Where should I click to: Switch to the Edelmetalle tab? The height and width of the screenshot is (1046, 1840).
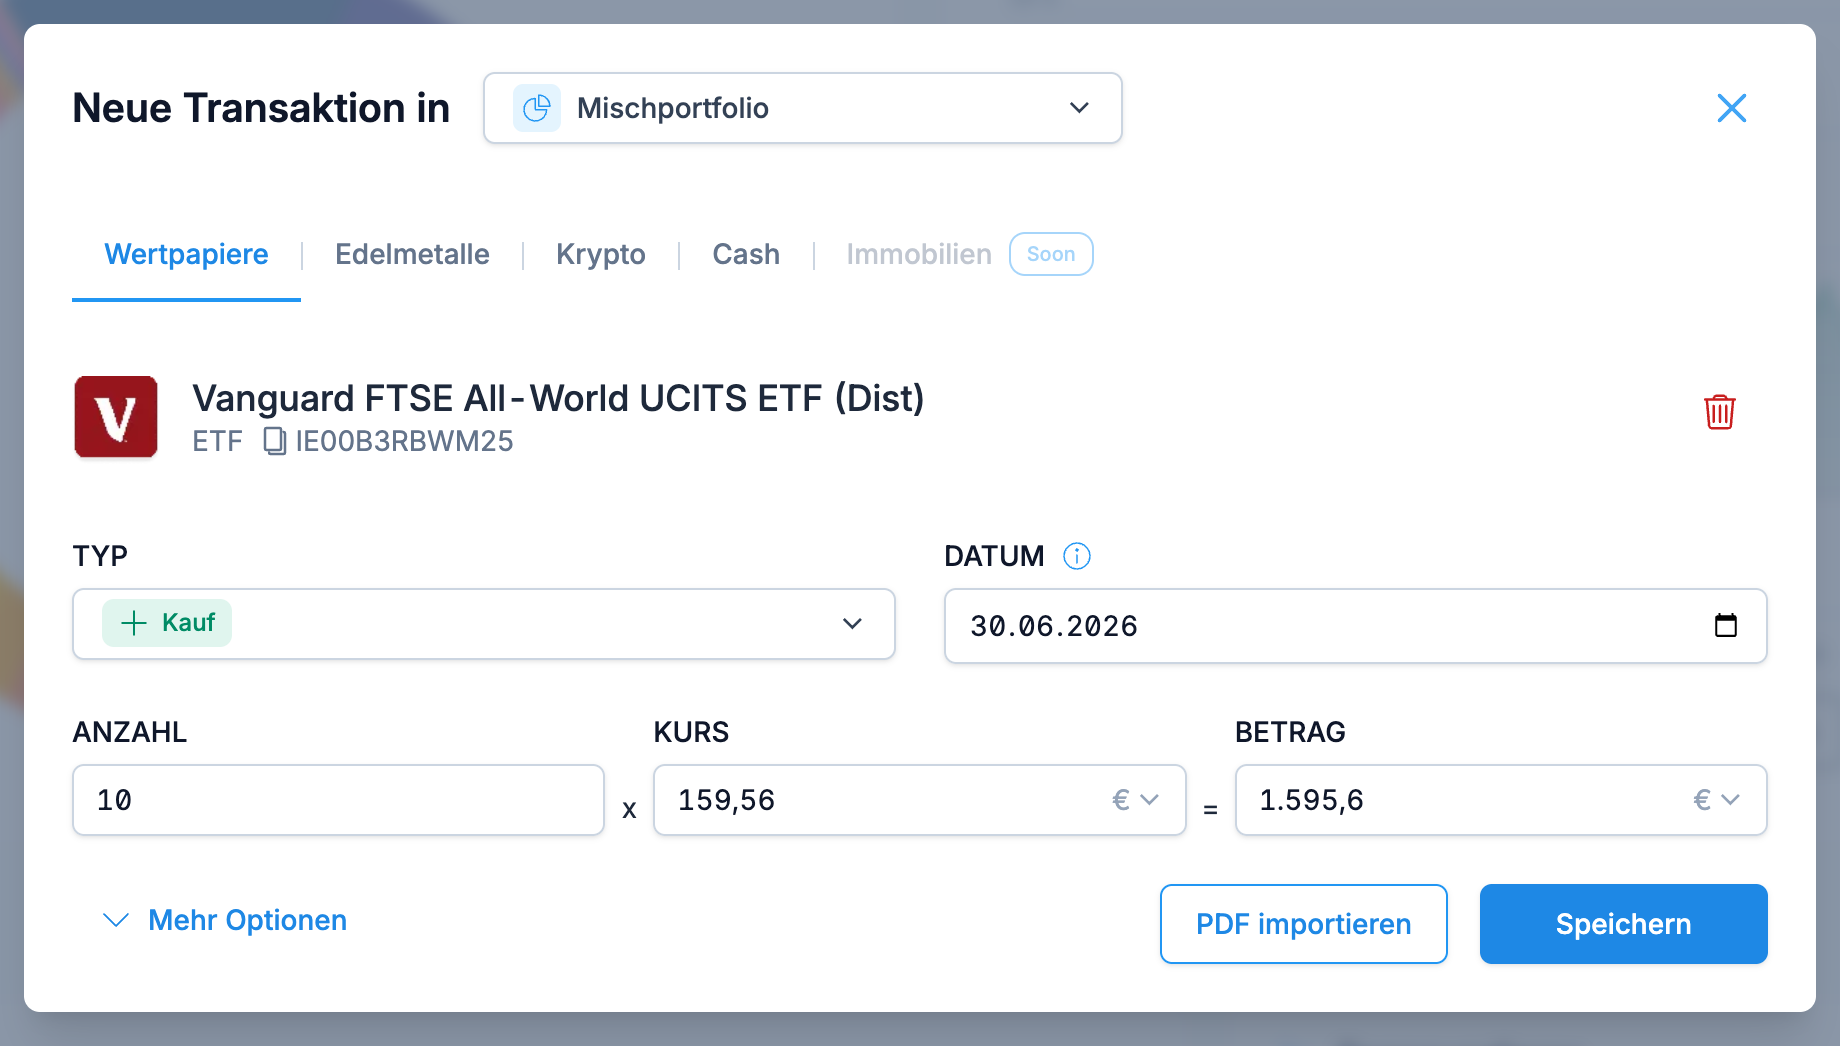click(412, 254)
